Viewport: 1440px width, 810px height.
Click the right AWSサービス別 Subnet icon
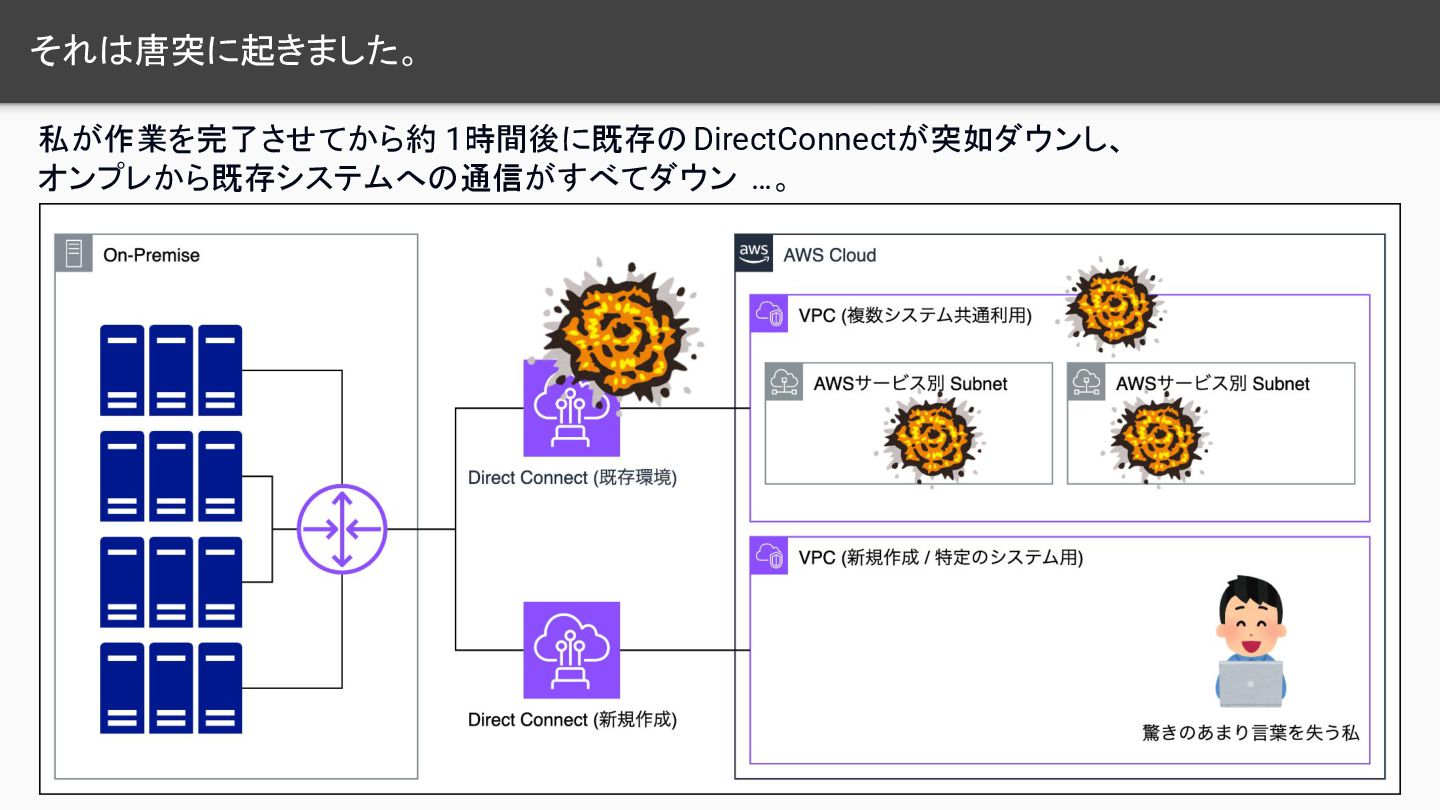[x=1086, y=381]
